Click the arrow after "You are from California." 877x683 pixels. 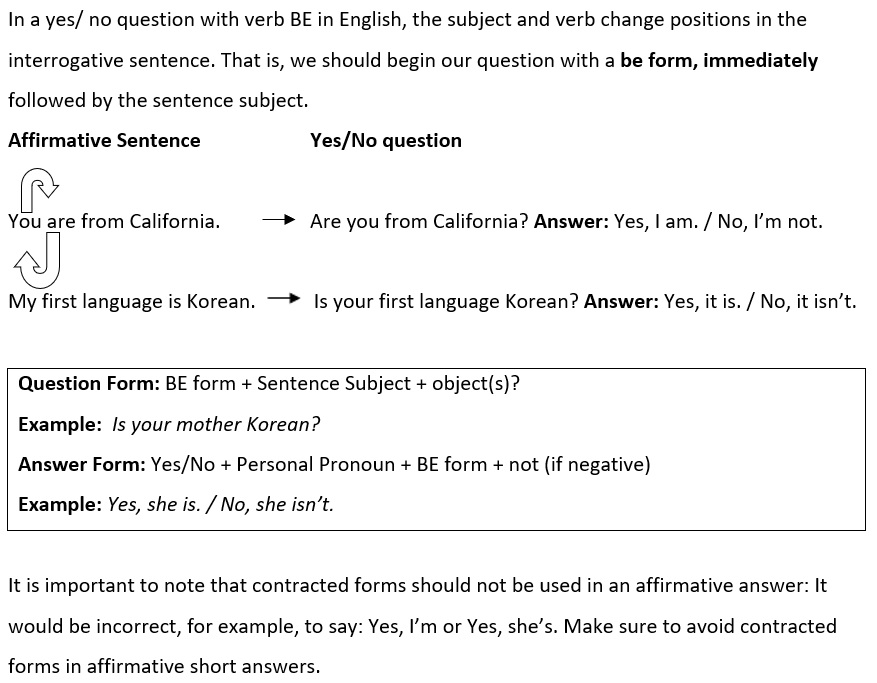(x=279, y=220)
